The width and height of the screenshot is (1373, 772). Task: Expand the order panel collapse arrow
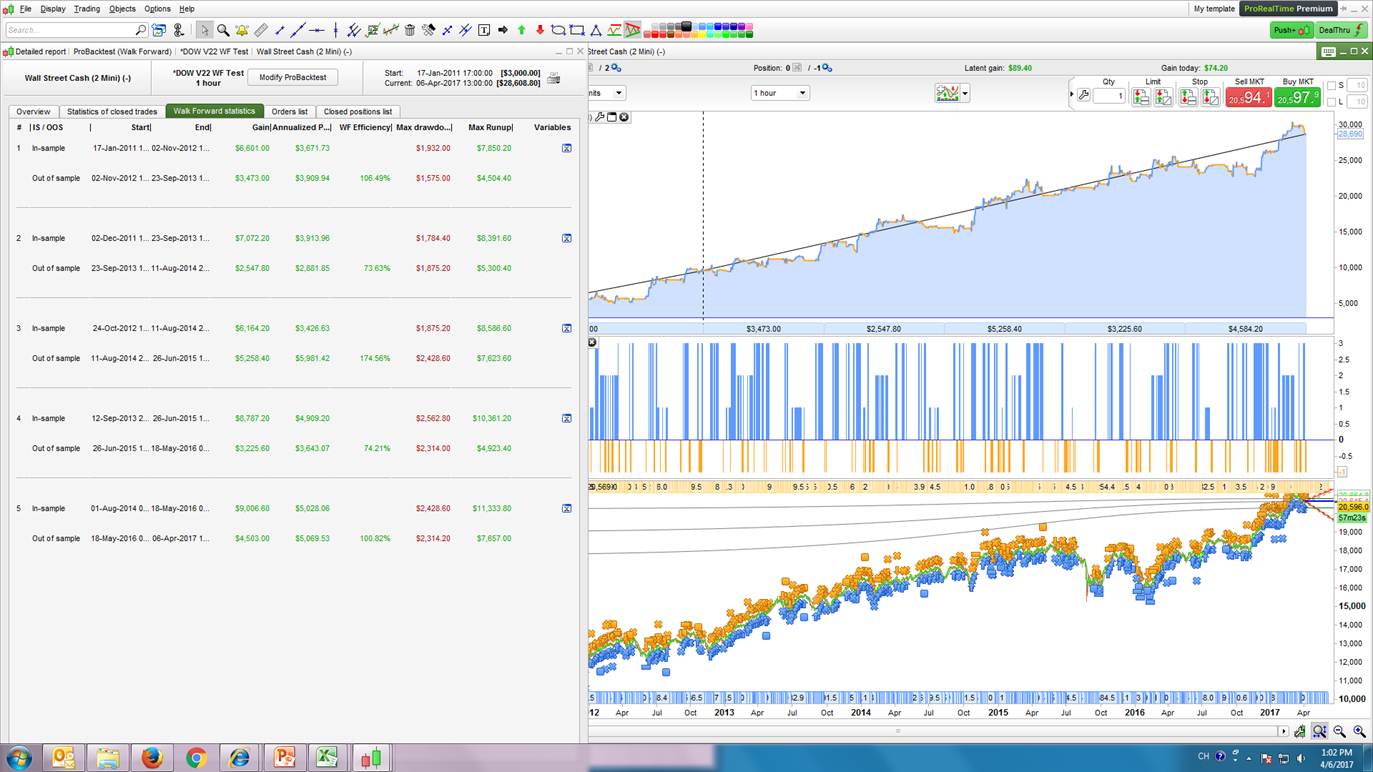point(1072,95)
